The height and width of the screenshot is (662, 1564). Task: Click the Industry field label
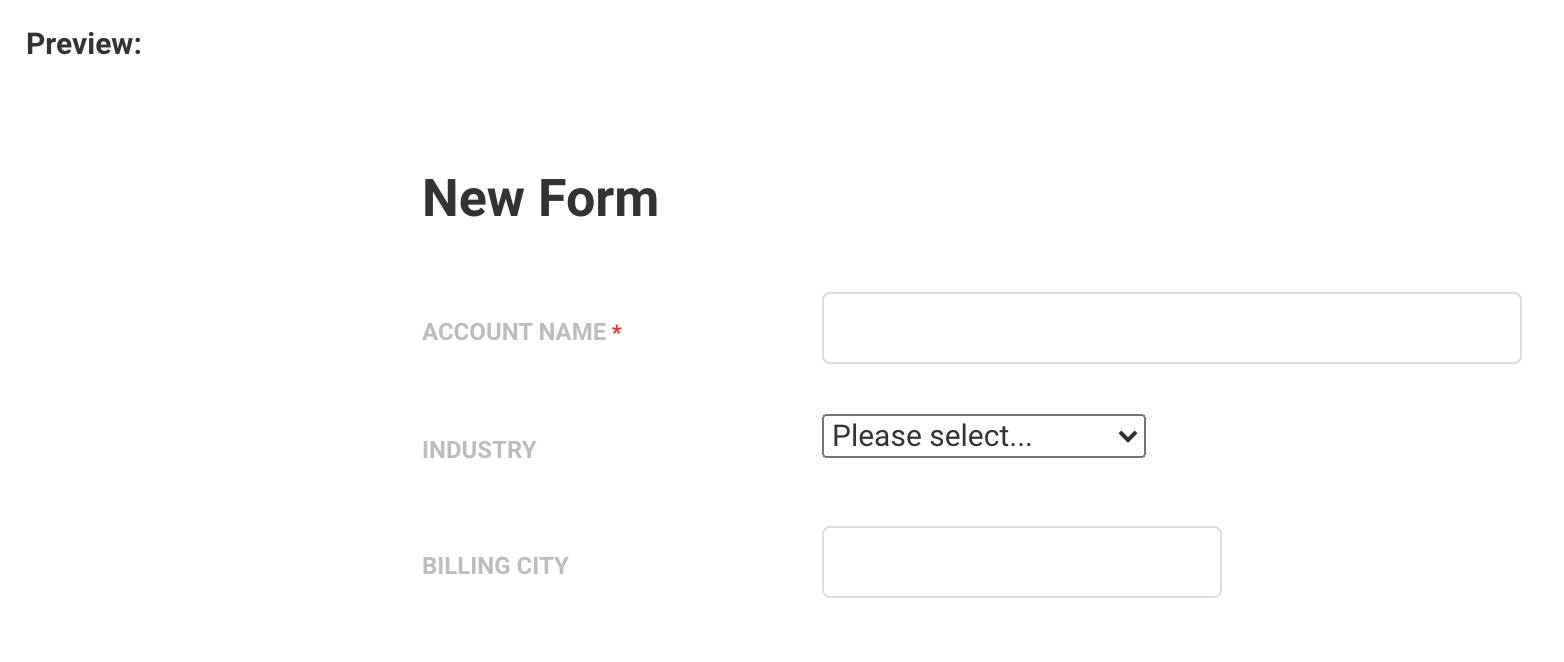pyautogui.click(x=479, y=450)
